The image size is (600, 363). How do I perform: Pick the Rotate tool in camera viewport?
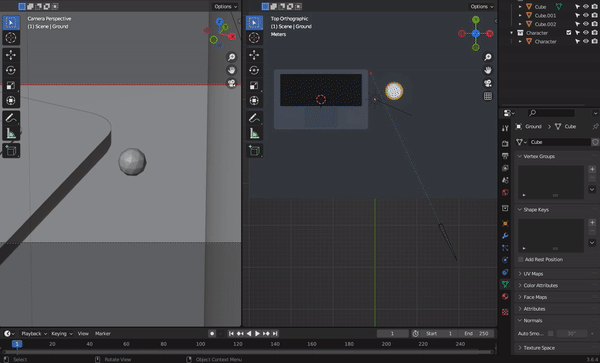point(11,70)
